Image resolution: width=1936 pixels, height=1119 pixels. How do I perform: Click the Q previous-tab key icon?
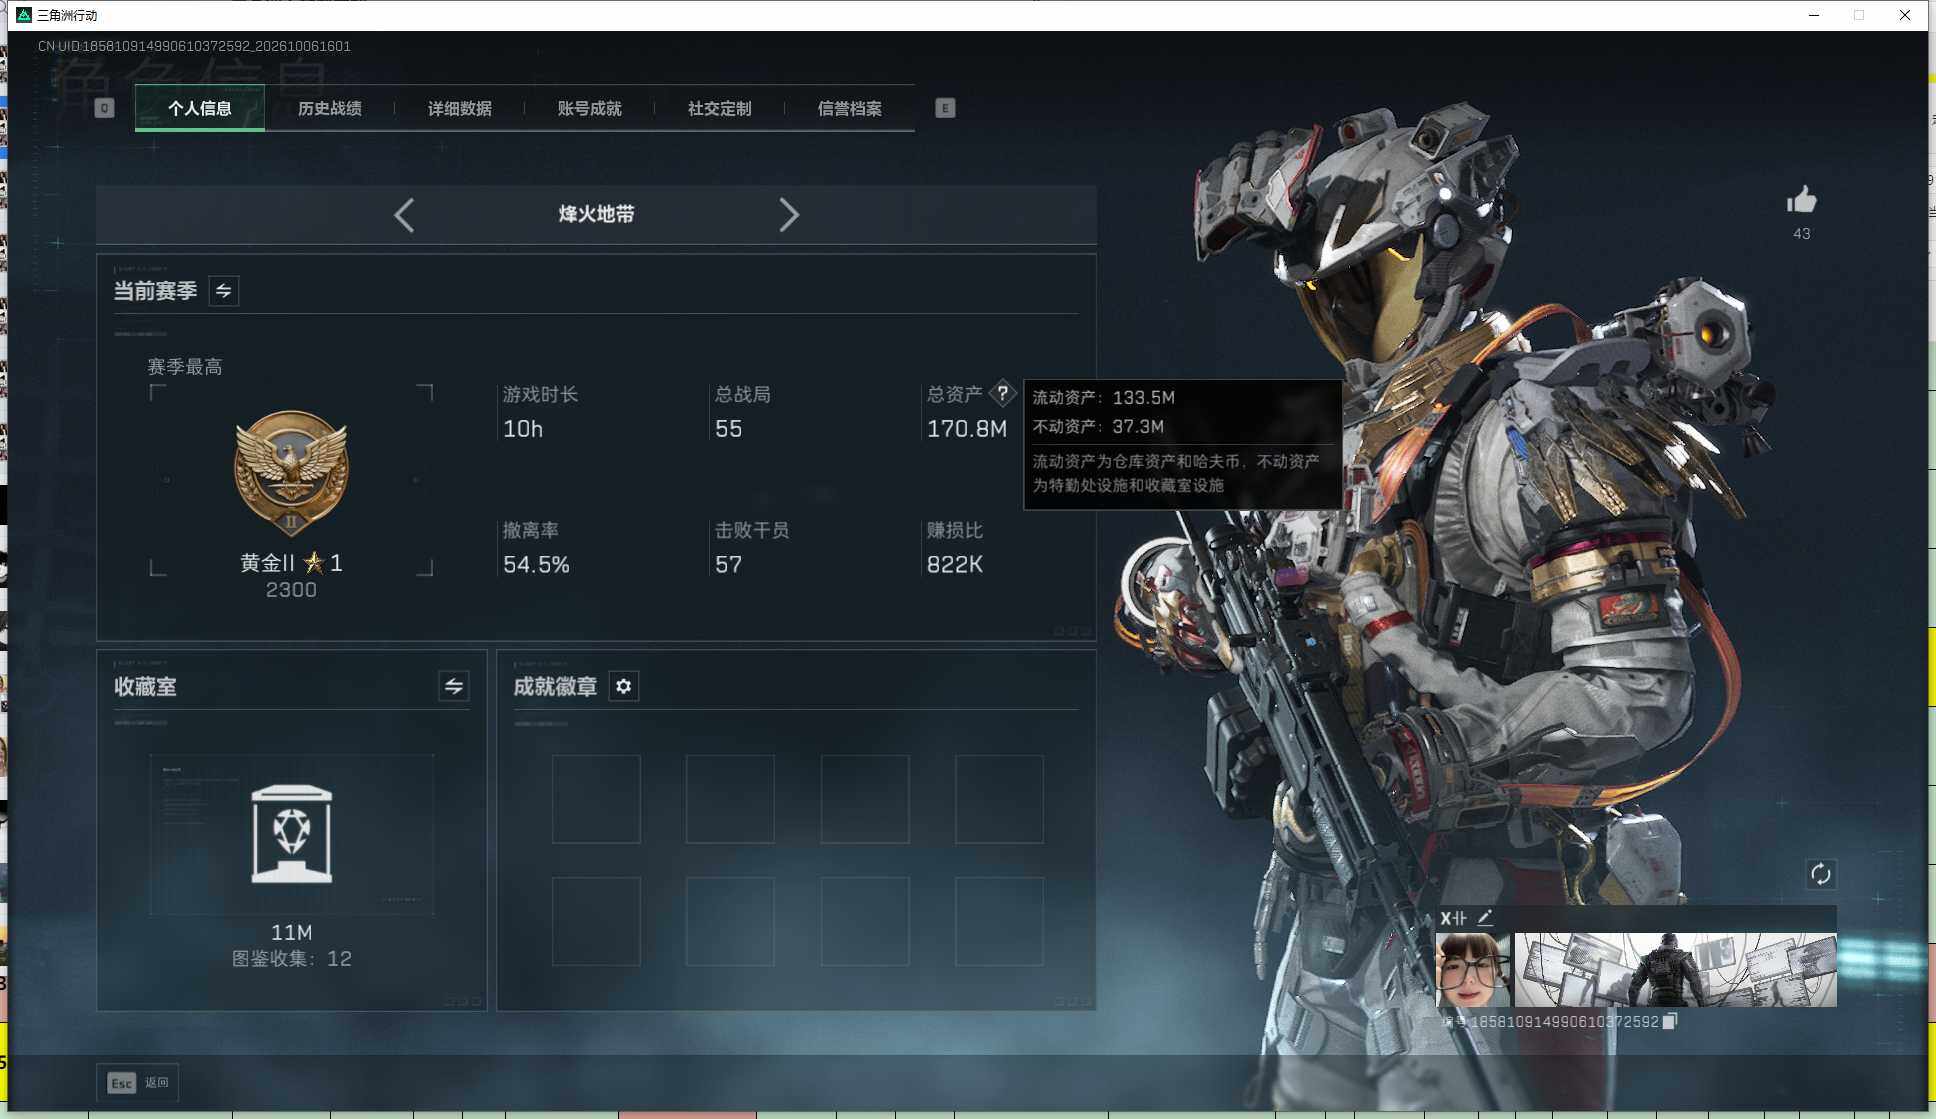[x=104, y=108]
